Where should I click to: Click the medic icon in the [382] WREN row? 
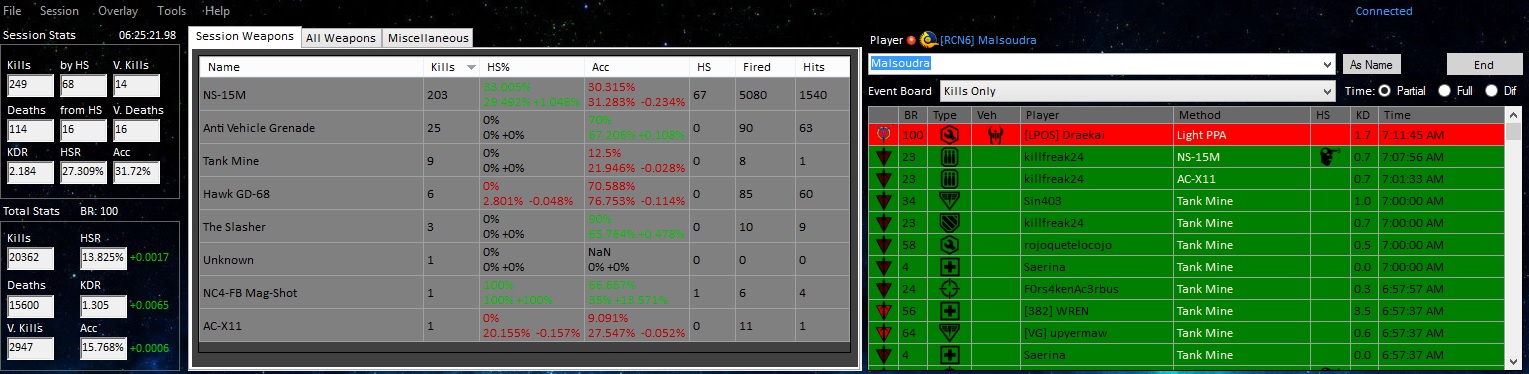(x=949, y=310)
